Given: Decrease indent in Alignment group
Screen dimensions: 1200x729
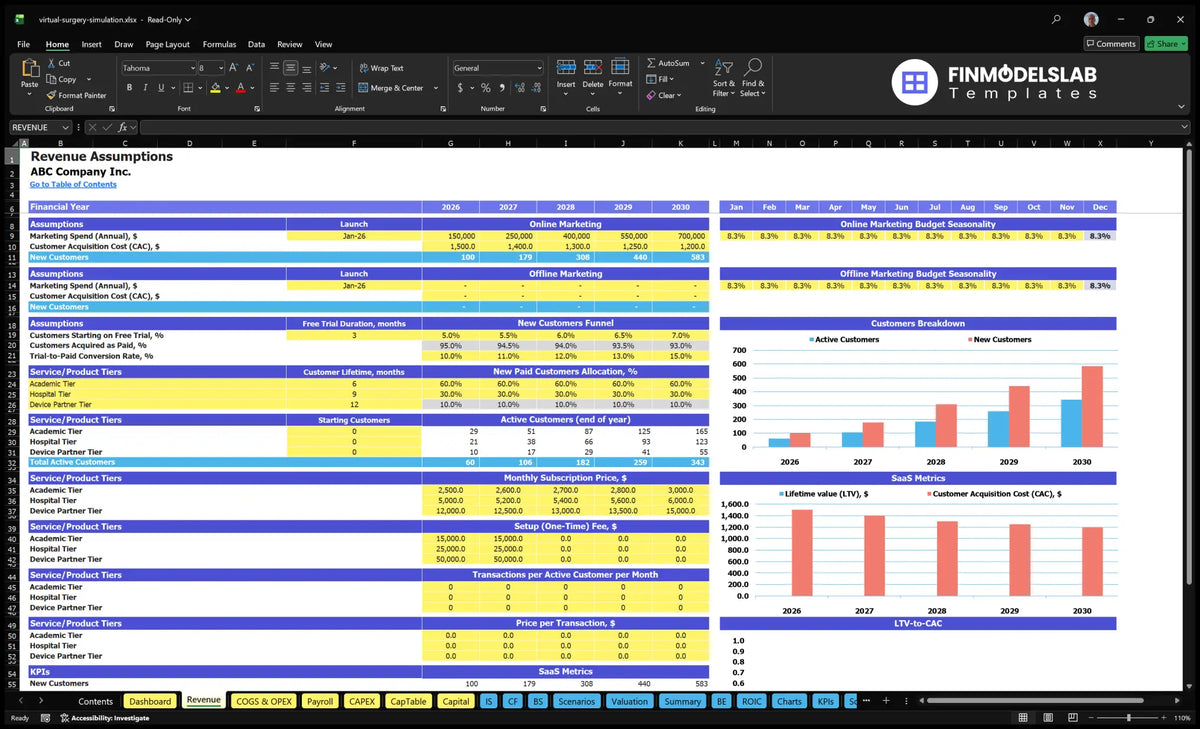Looking at the screenshot, I should click(326, 88).
